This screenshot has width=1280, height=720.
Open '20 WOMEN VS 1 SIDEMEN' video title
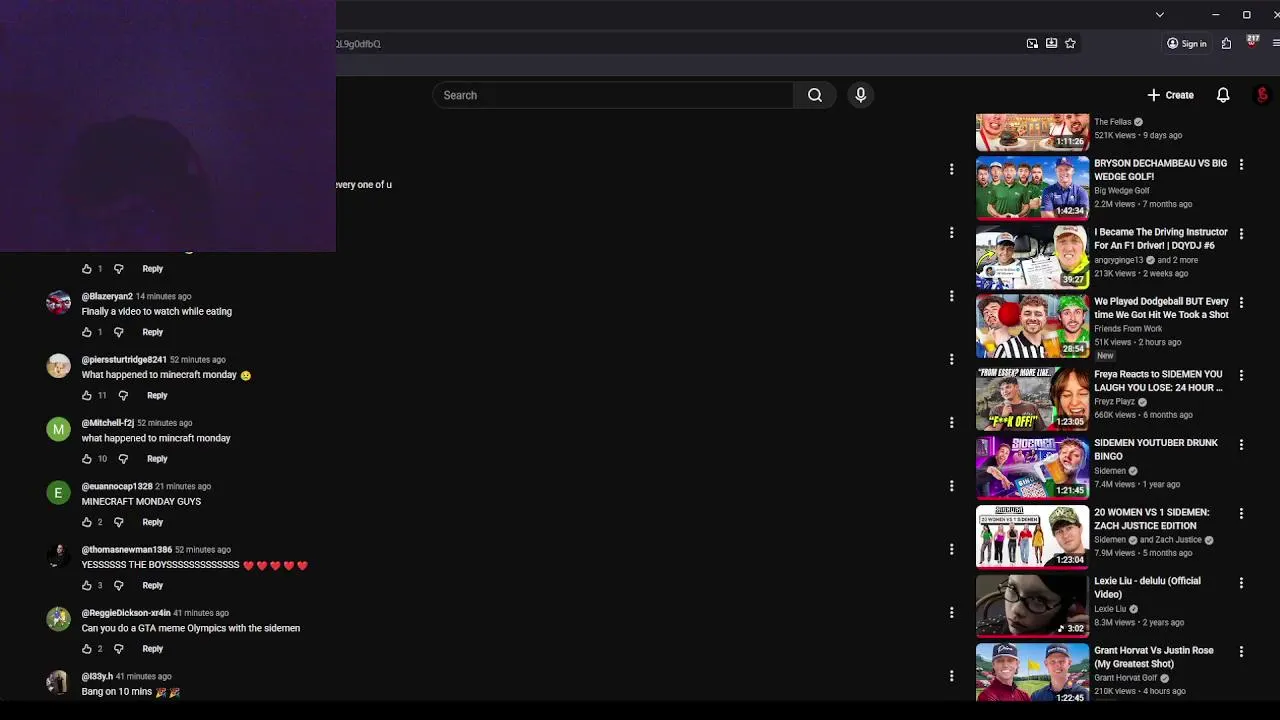pos(1151,518)
